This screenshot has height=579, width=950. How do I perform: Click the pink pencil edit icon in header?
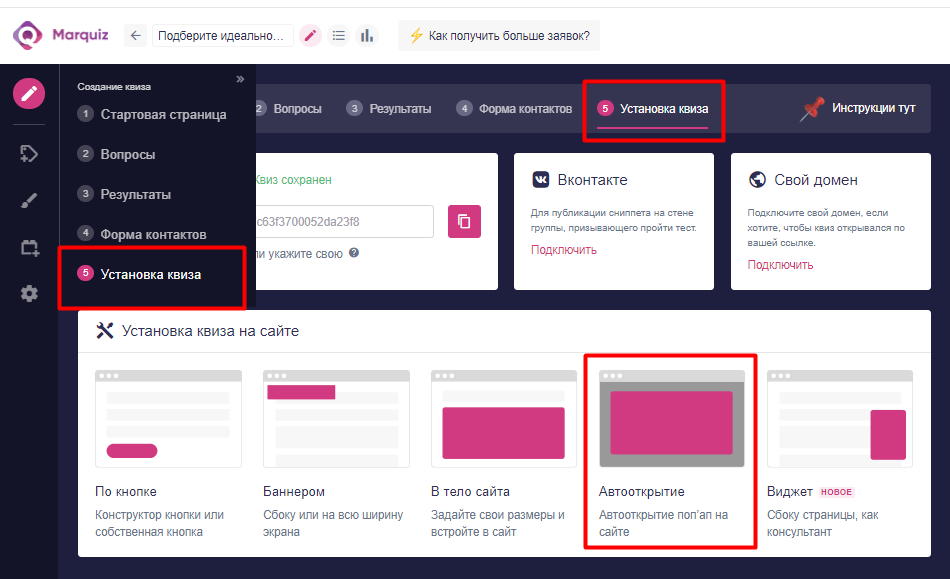coord(311,36)
